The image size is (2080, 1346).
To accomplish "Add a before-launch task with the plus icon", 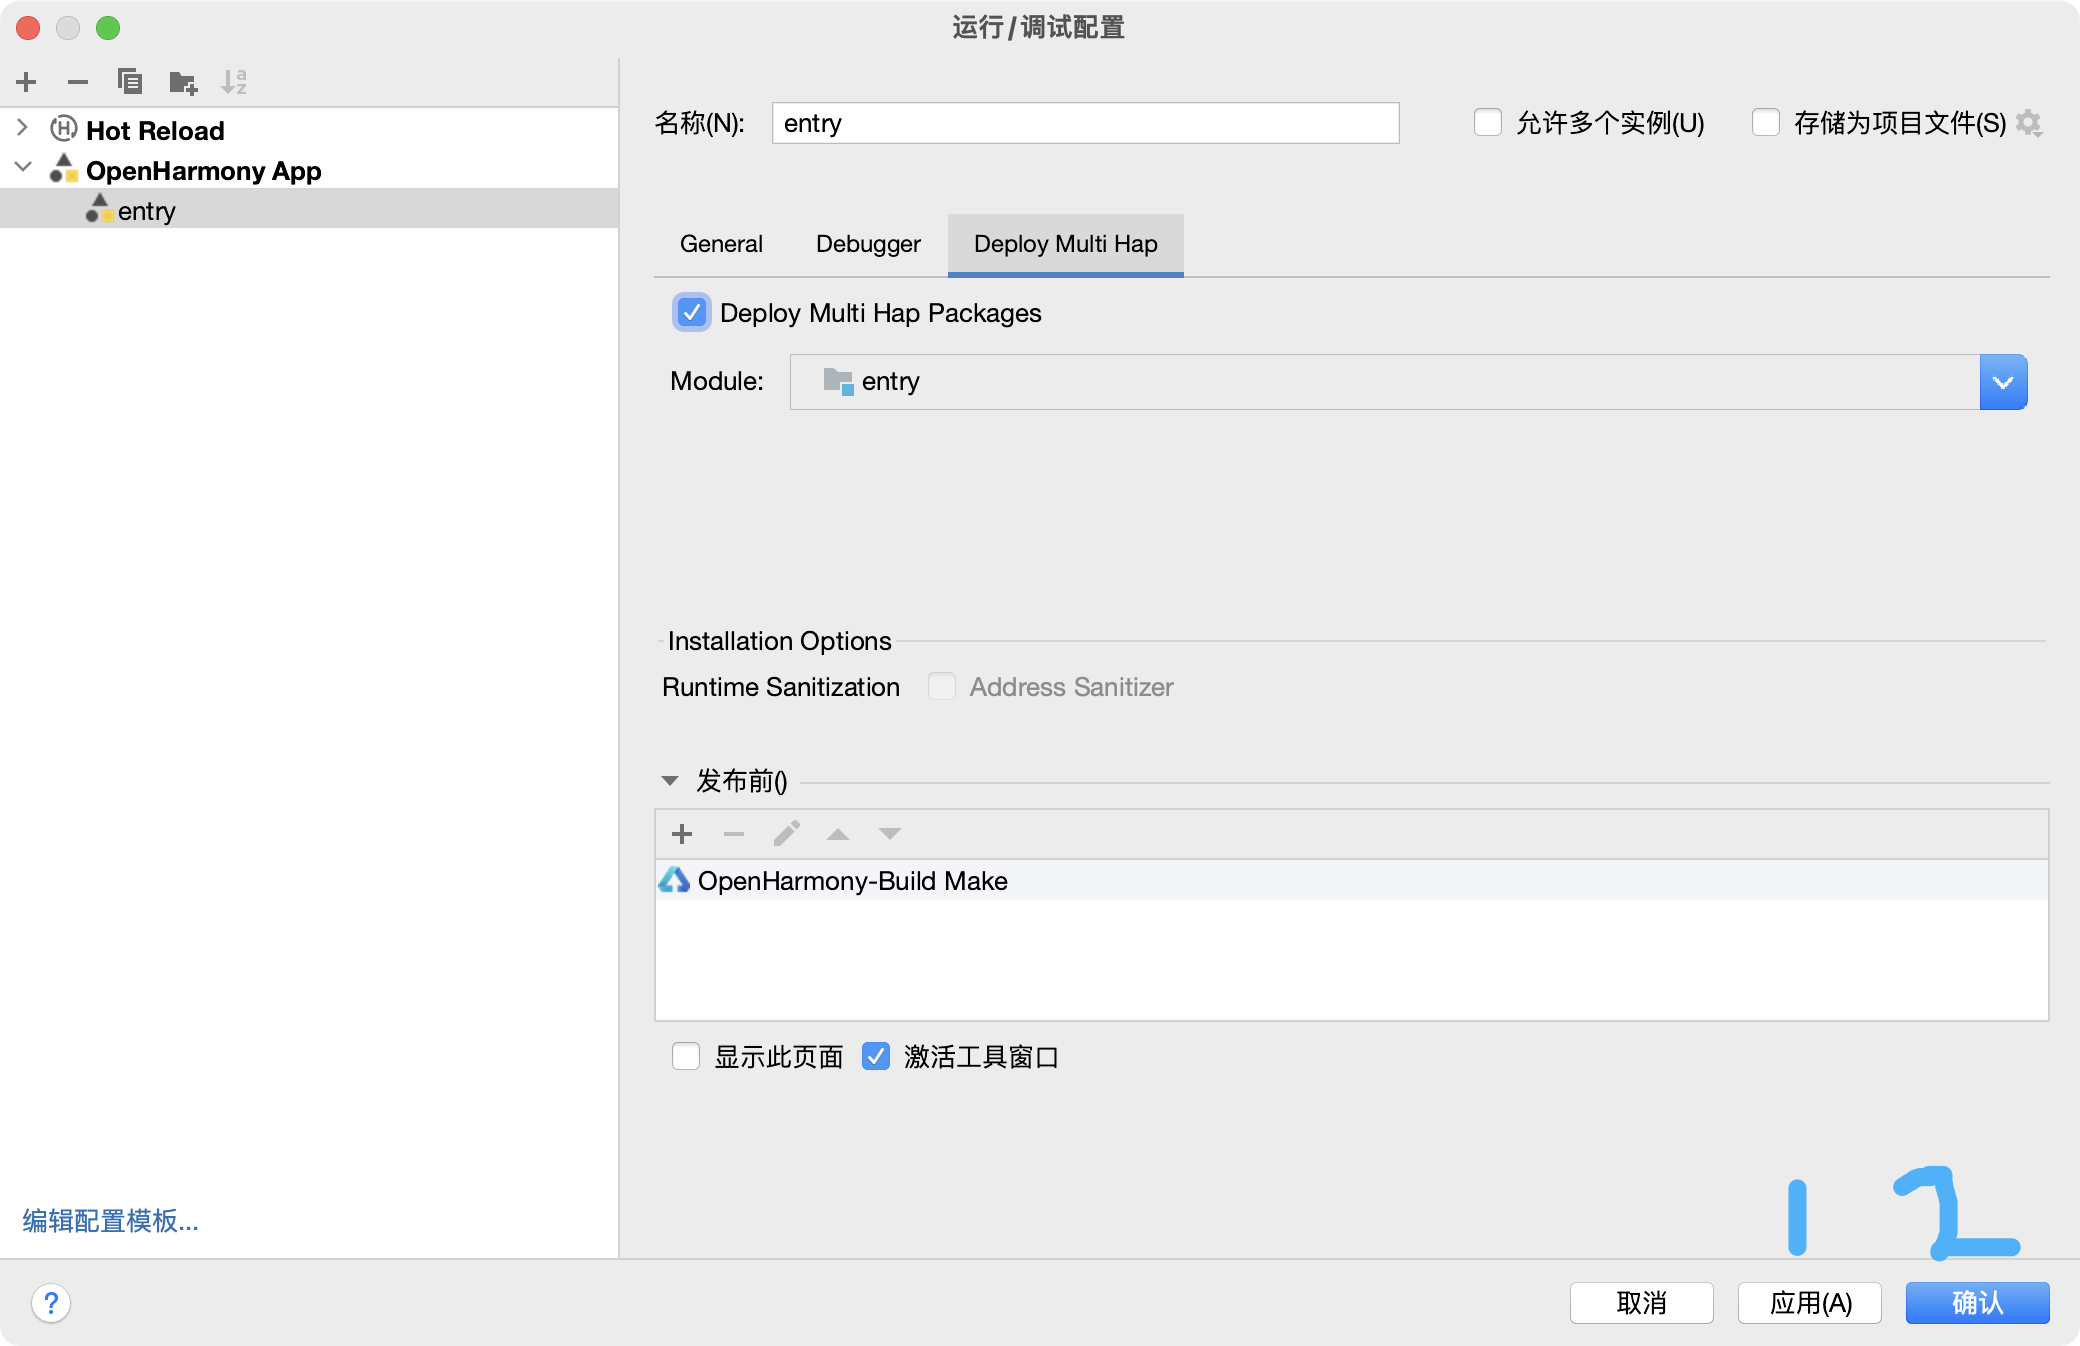I will point(682,834).
